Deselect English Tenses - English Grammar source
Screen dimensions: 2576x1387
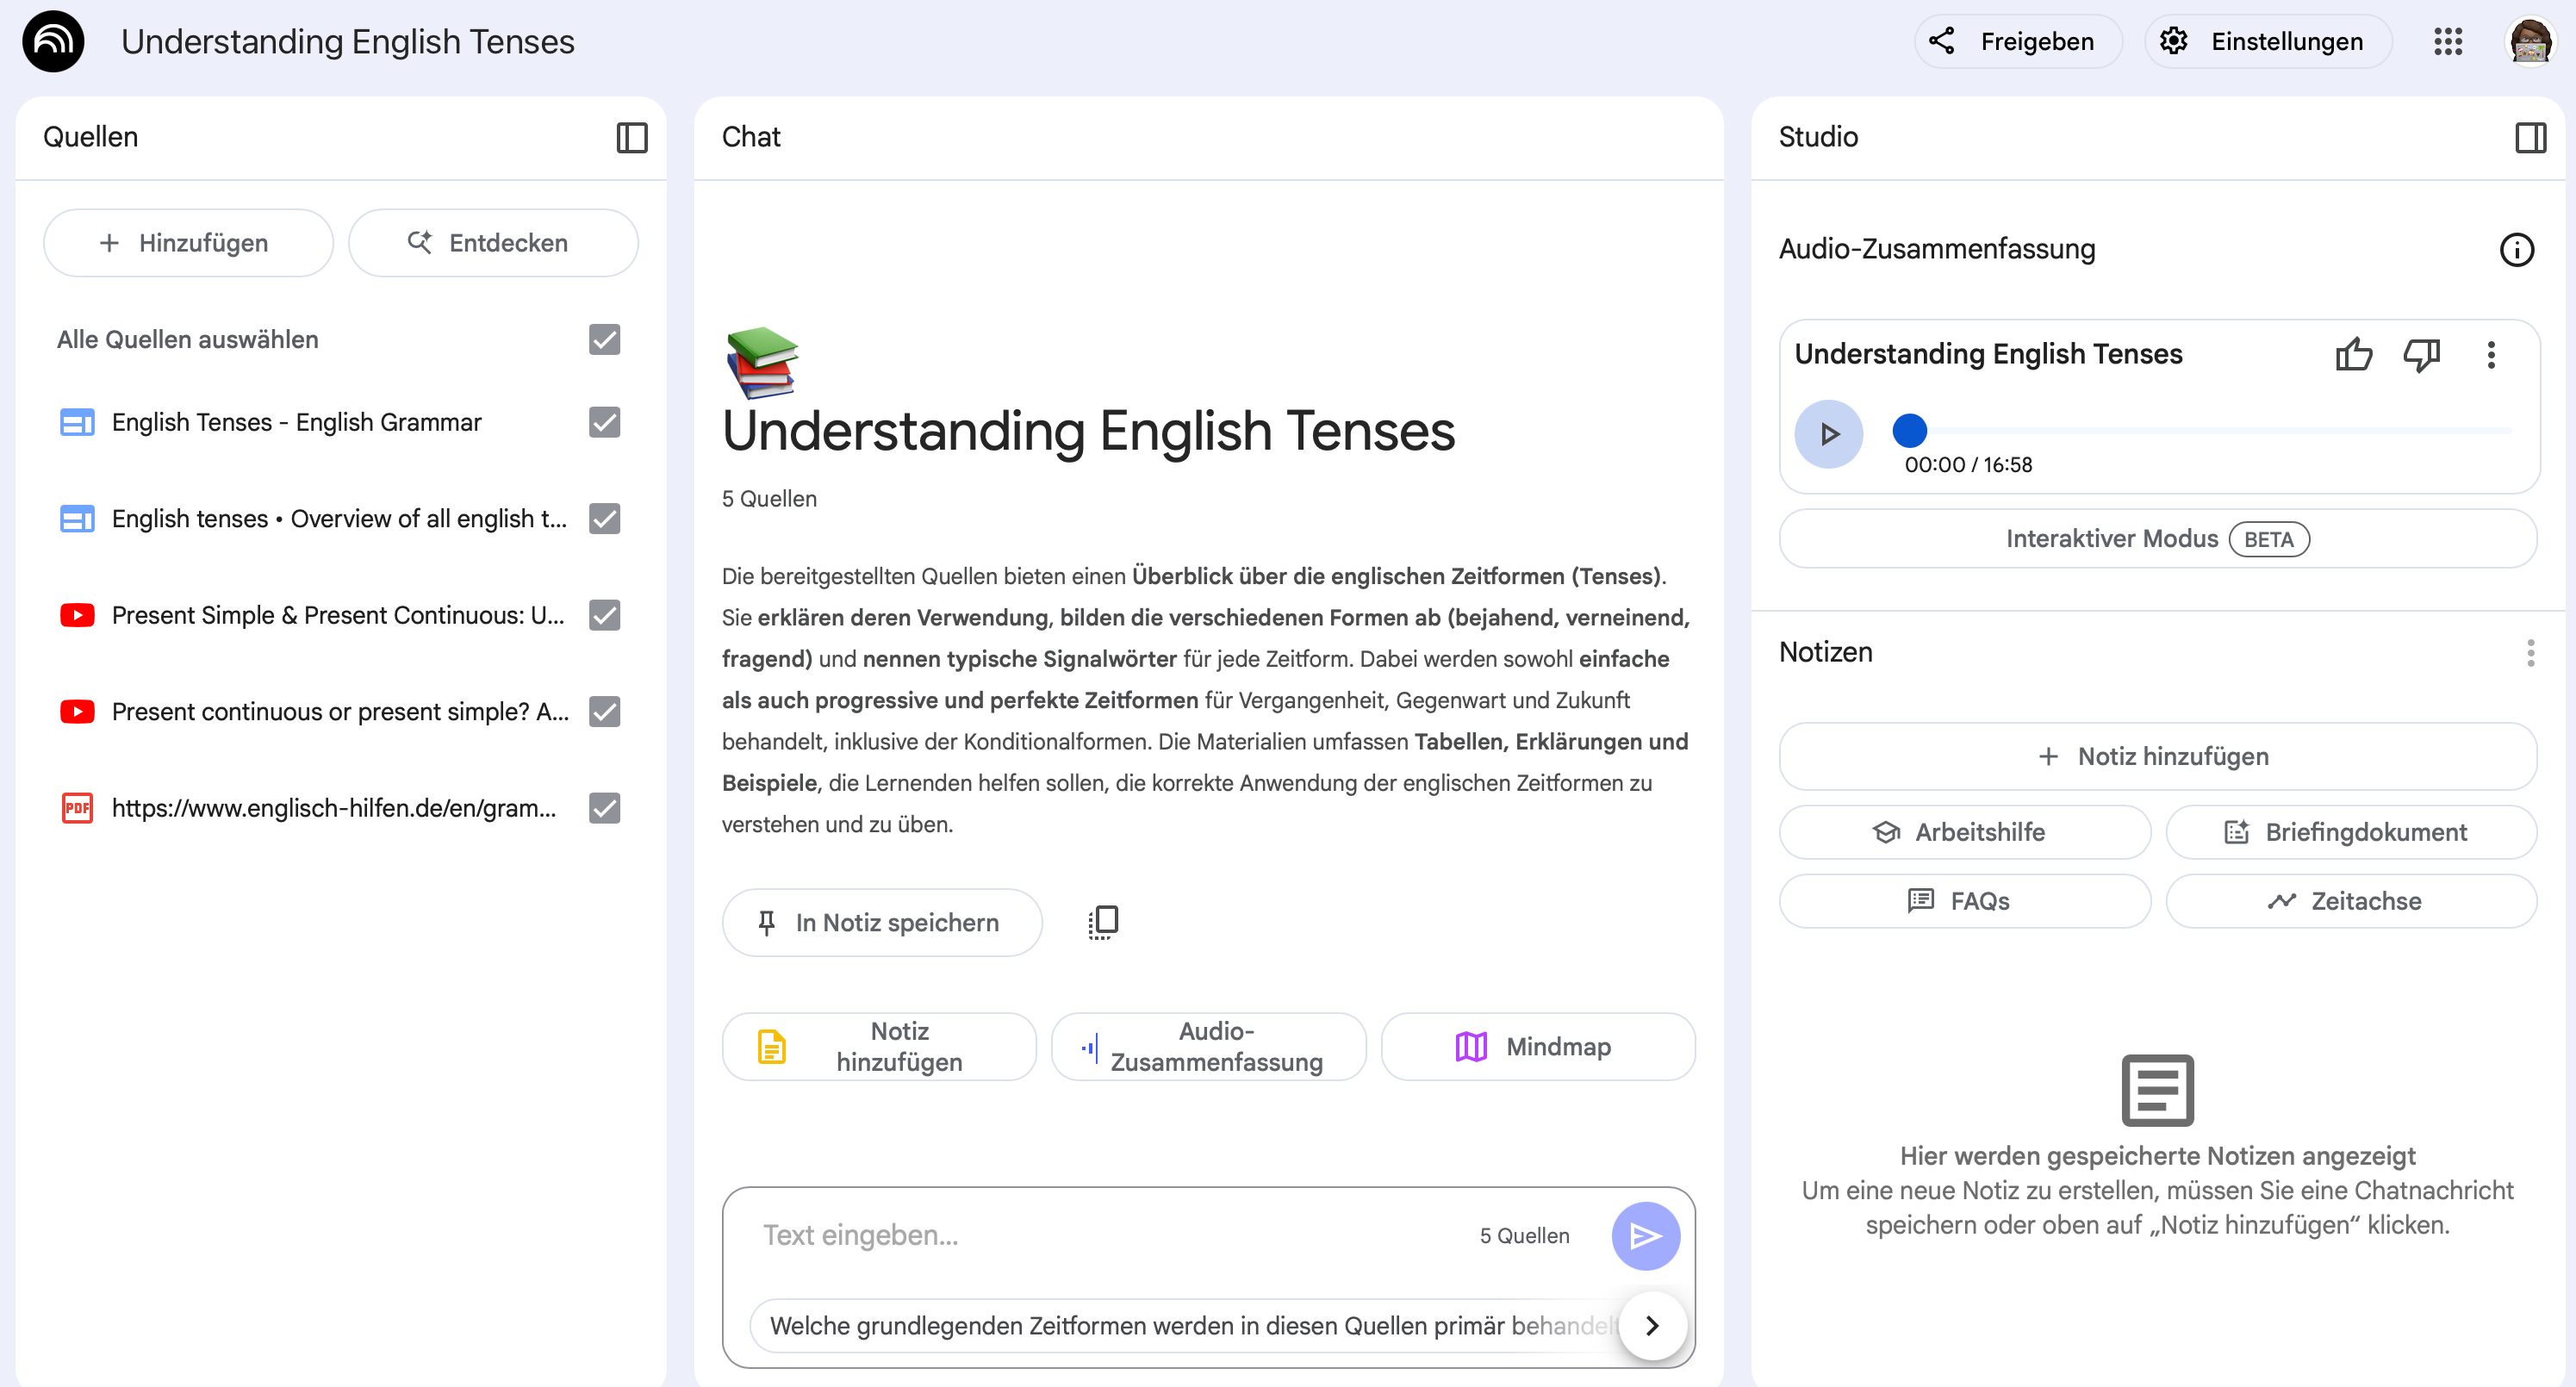pos(604,422)
